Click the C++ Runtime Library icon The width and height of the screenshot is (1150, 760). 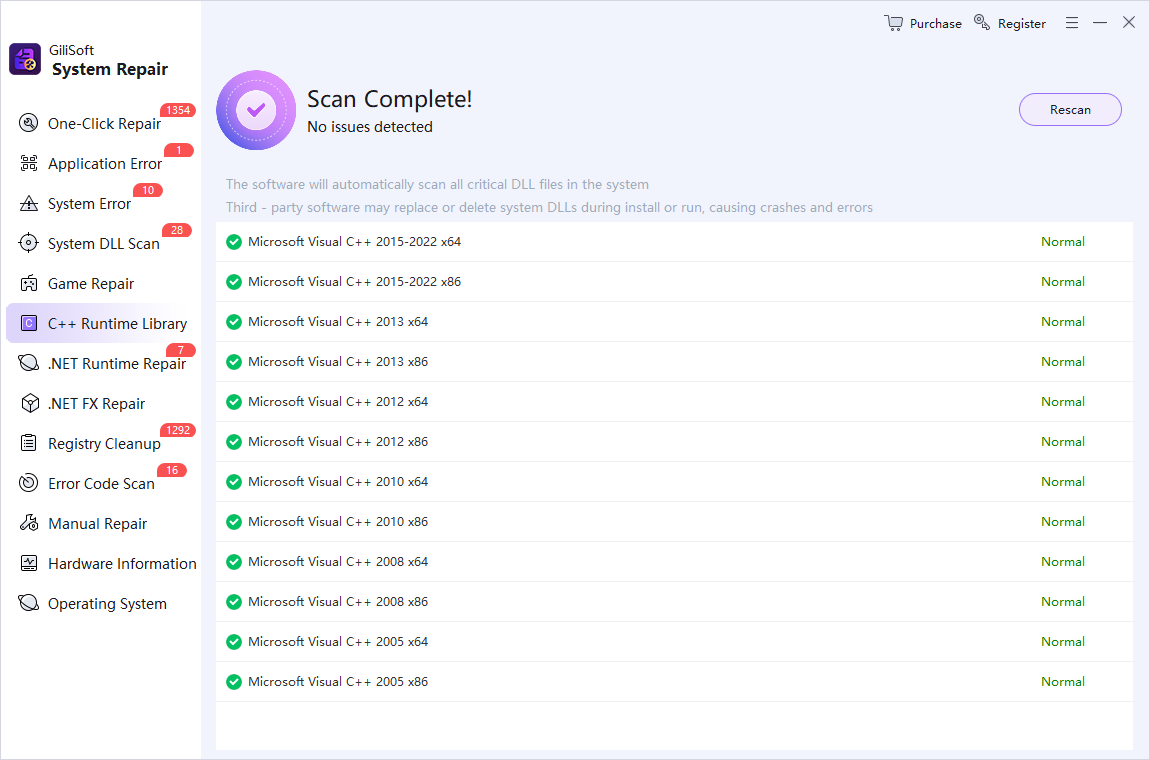coord(29,323)
